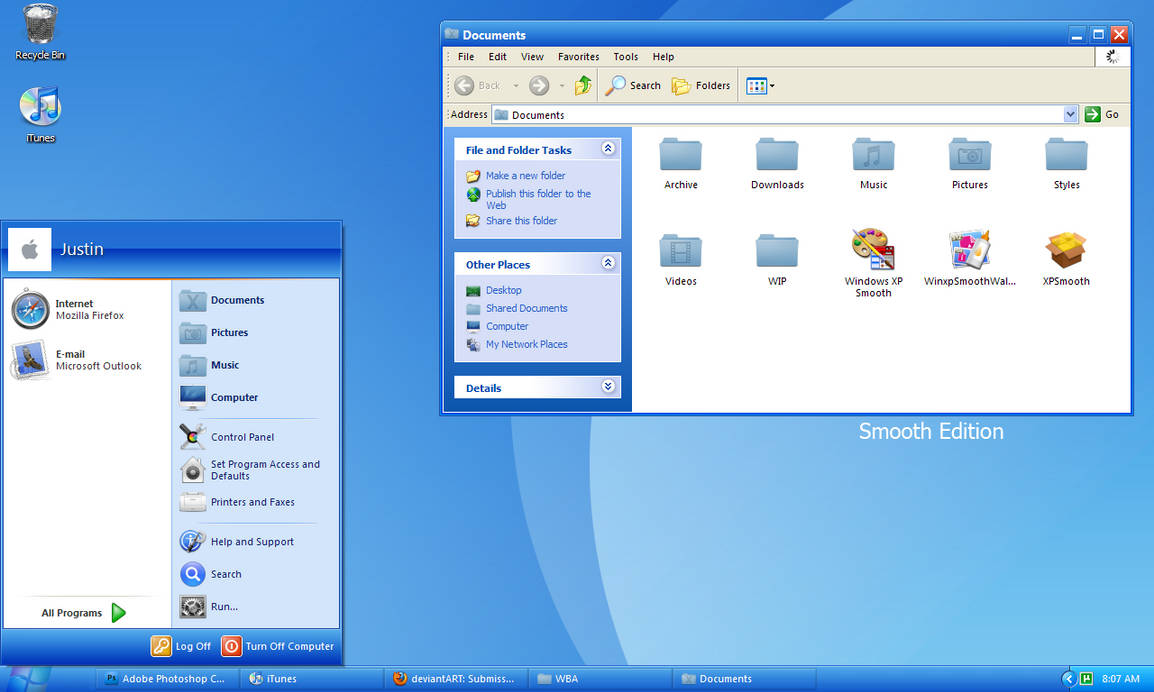This screenshot has height=692, width=1154.
Task: Click the Up one level toolbar icon
Action: click(583, 86)
